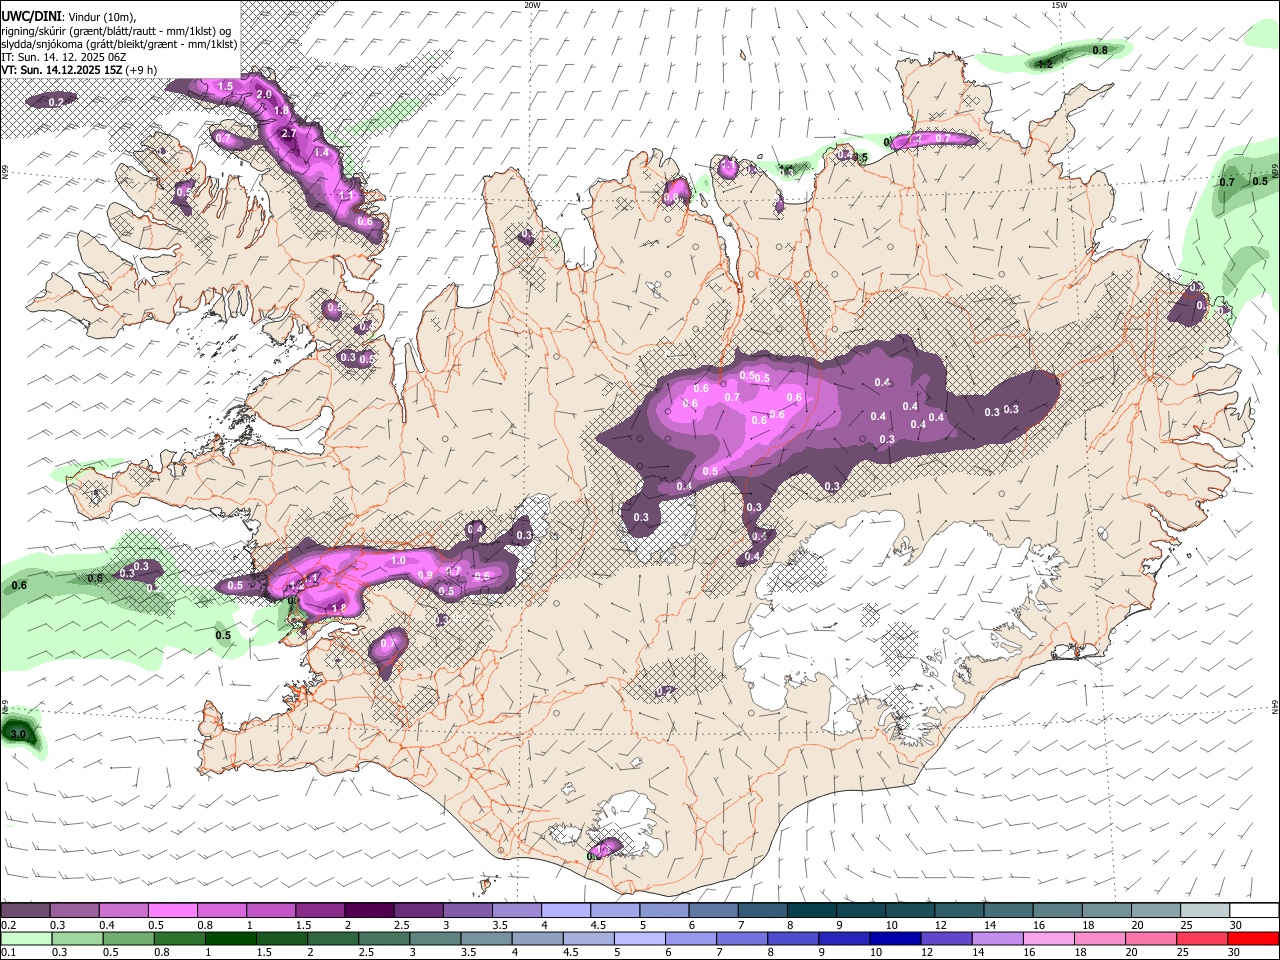The image size is (1280, 960).
Task: Click the grey-teal 3–3.5 swatch in bottom legend row
Action: tap(434, 938)
